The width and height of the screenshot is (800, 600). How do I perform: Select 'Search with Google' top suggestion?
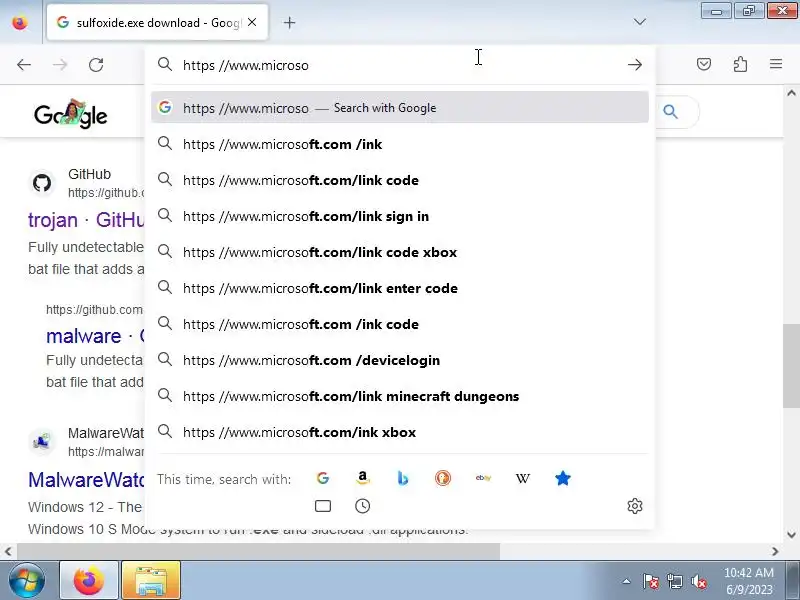[x=399, y=108]
